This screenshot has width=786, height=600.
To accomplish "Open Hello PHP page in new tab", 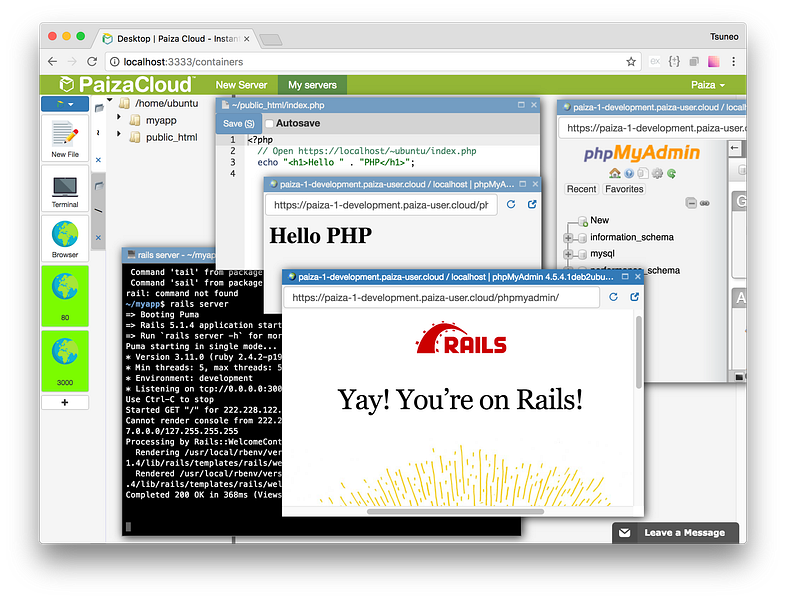I will point(532,205).
